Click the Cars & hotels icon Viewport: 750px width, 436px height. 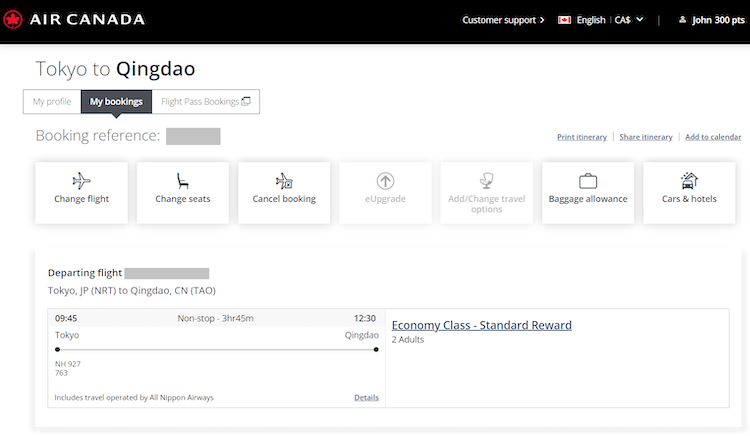[689, 181]
